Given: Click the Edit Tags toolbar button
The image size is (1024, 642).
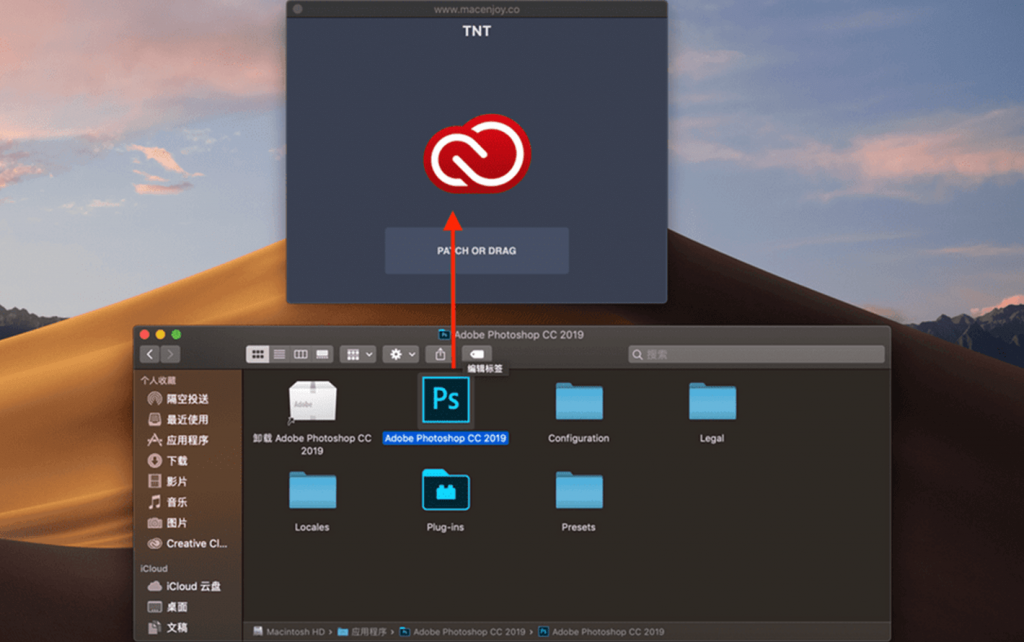Looking at the screenshot, I should click(x=477, y=354).
